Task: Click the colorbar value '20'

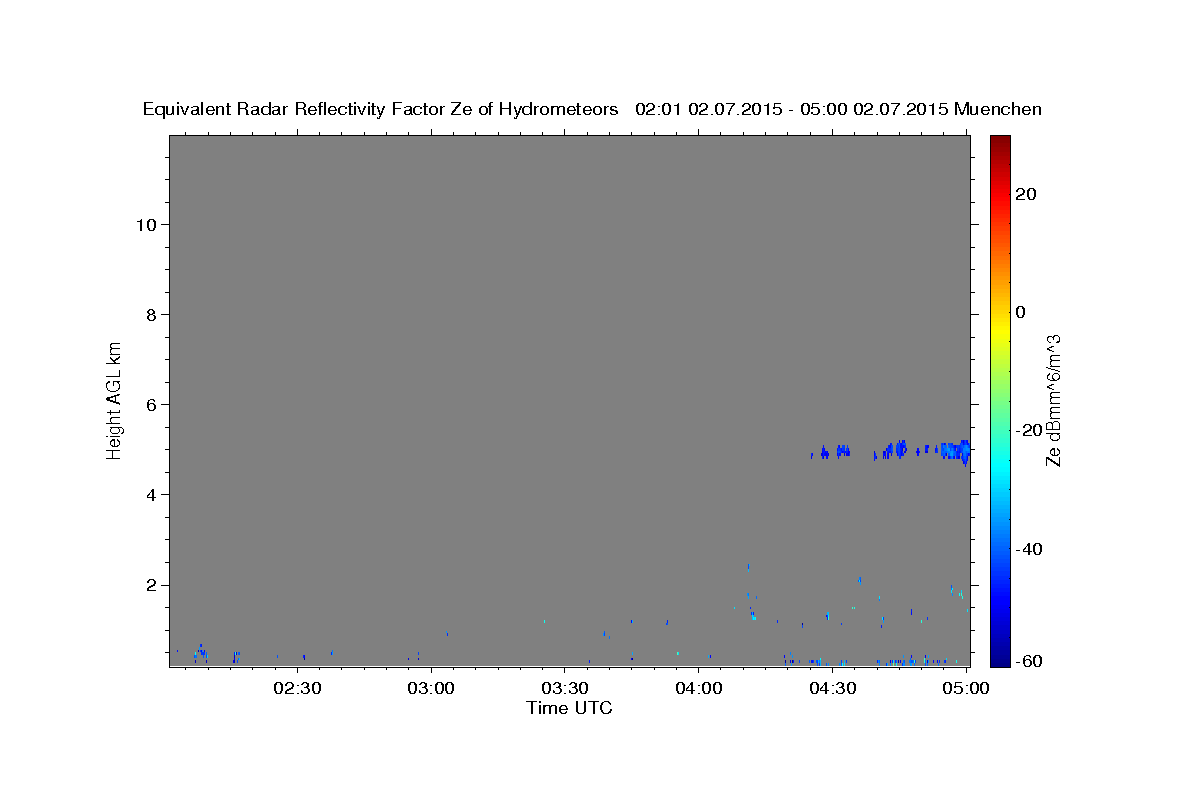Action: tap(1025, 194)
